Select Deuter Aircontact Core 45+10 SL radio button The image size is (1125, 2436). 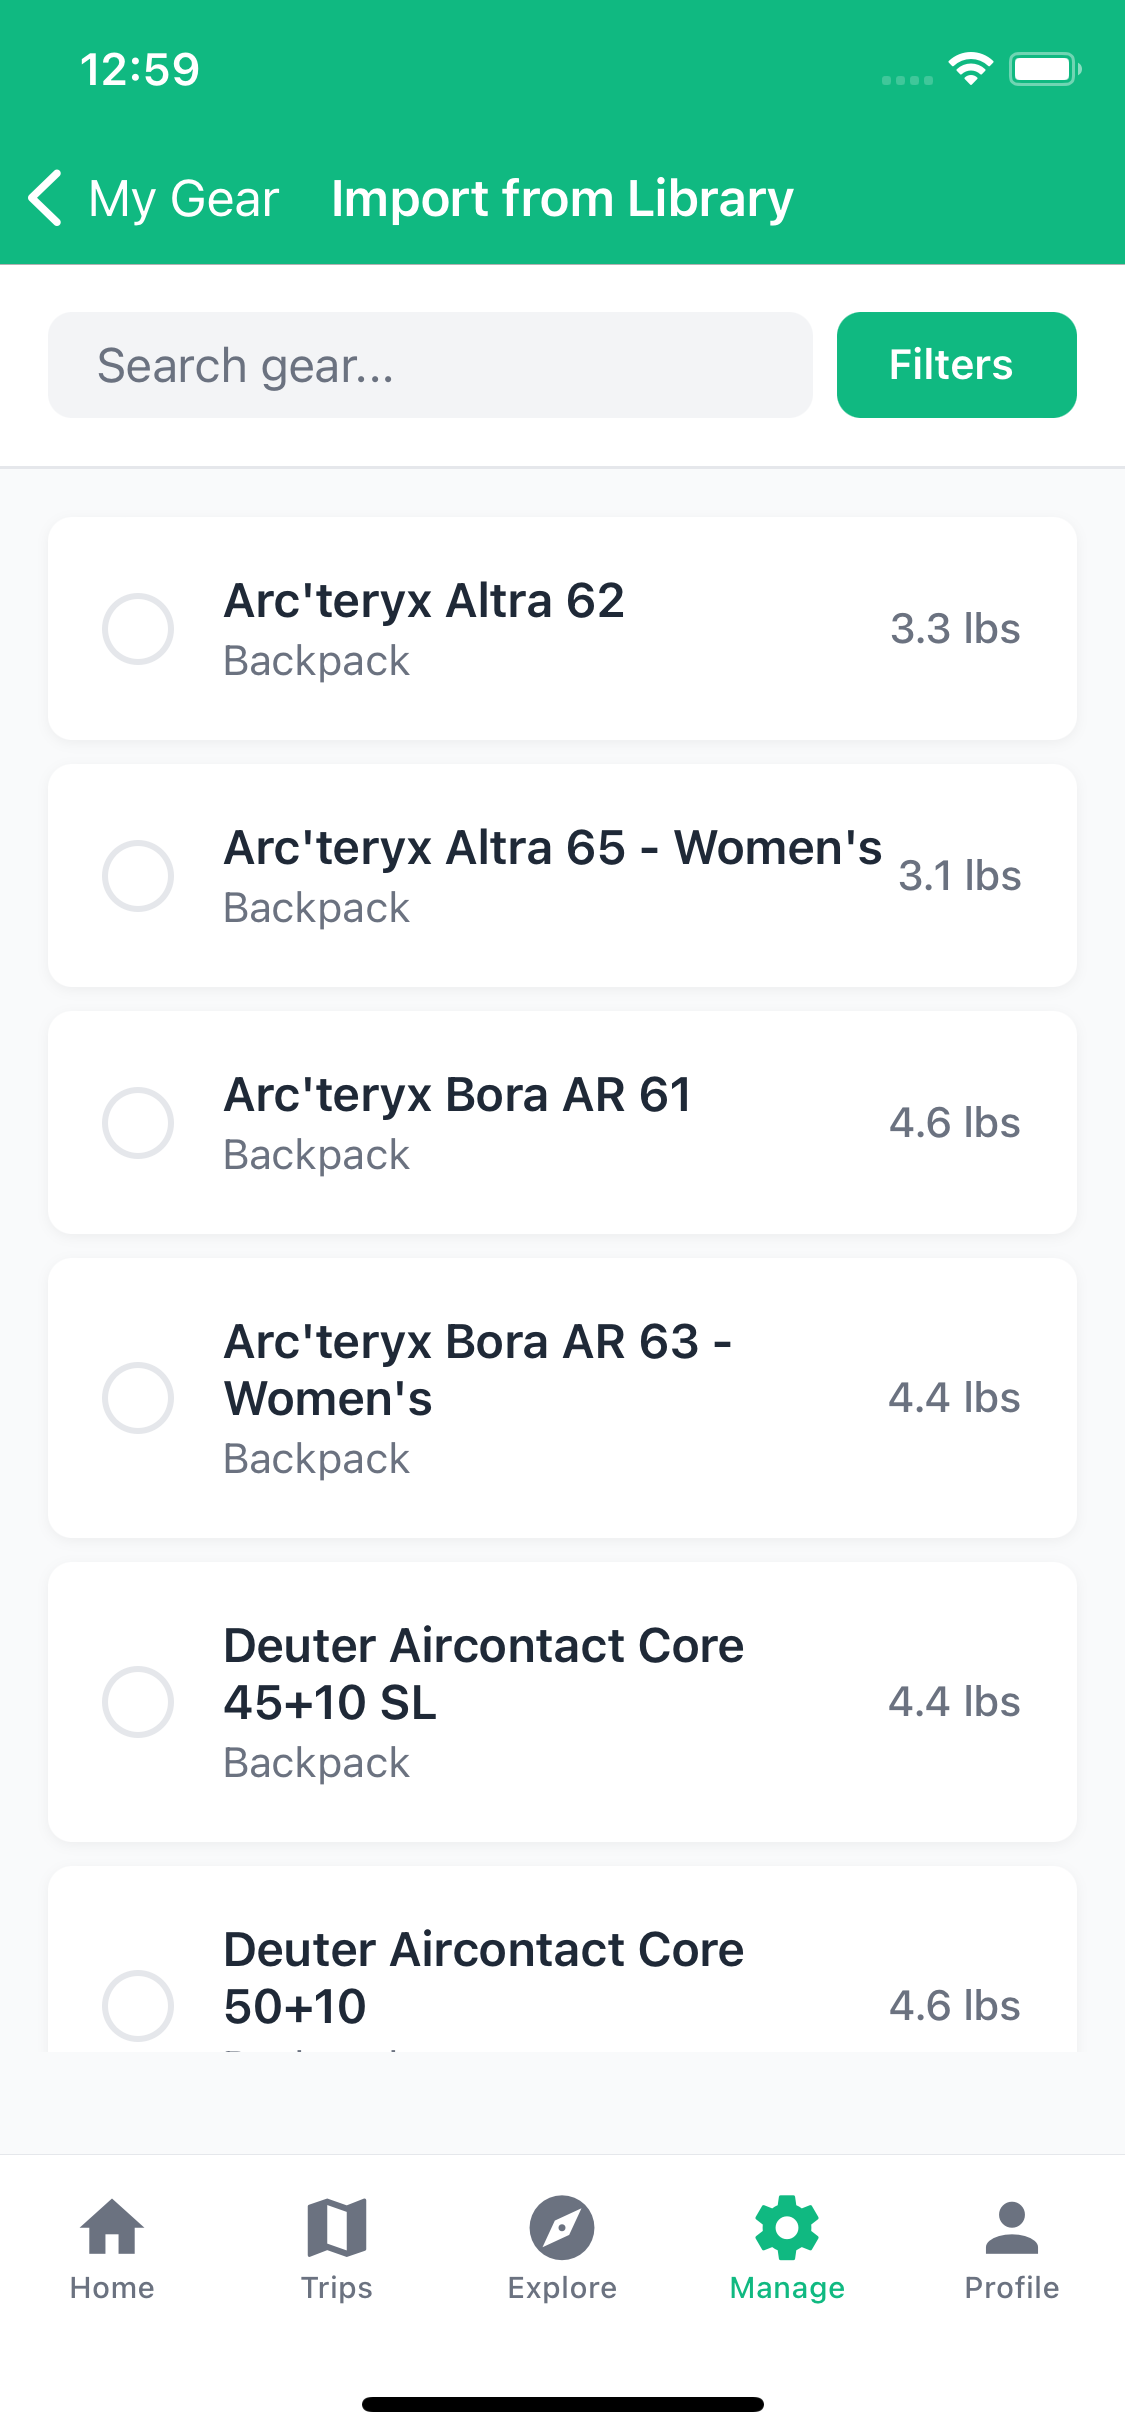pos(138,1702)
